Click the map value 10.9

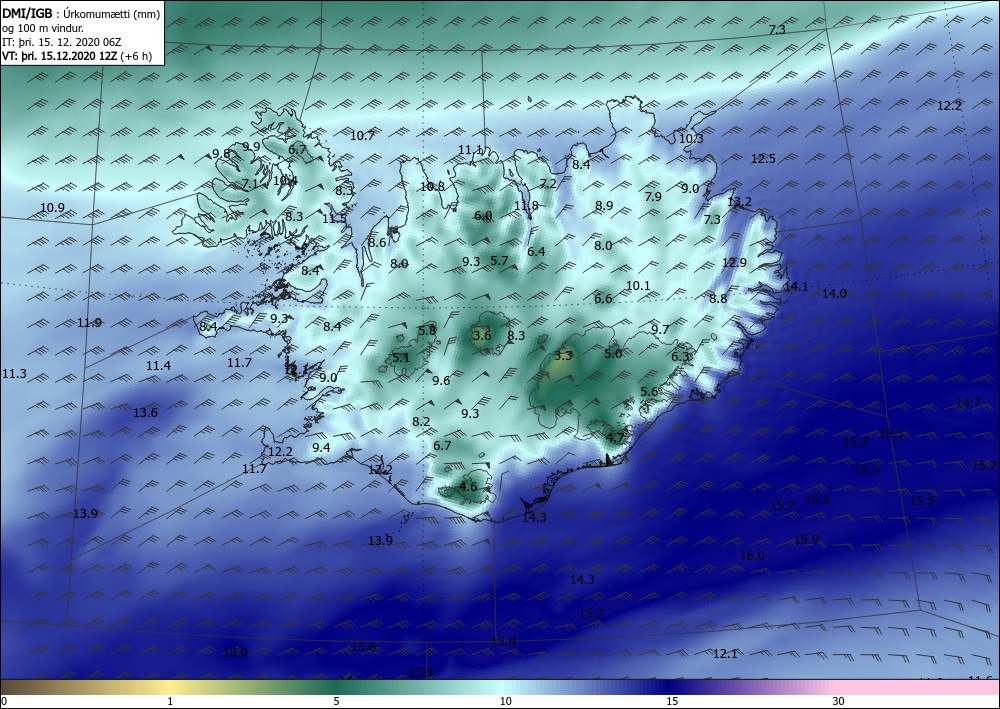pyautogui.click(x=52, y=207)
